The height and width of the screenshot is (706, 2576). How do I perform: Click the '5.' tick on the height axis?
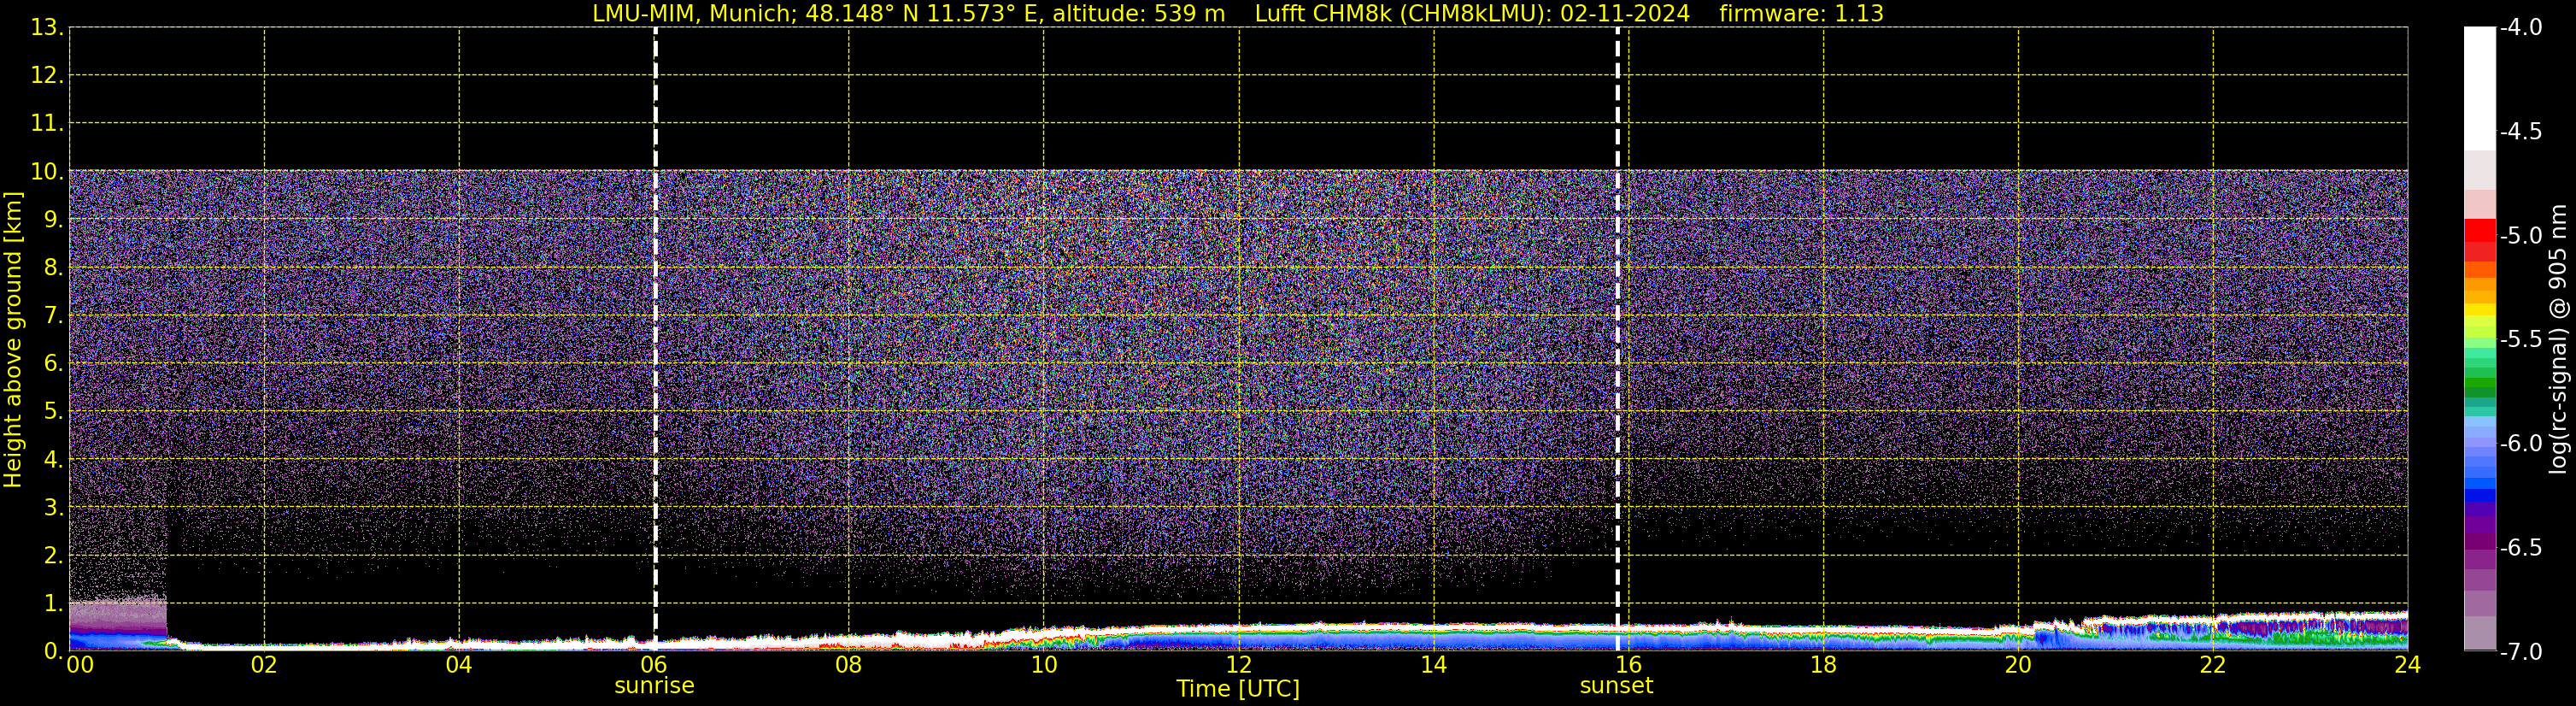[53, 412]
